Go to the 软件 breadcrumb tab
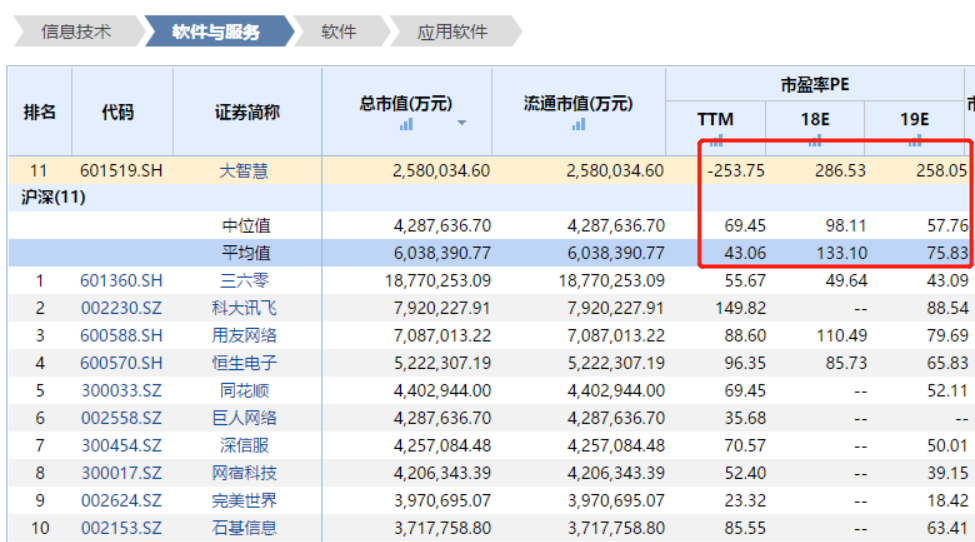Viewport: 975px width, 542px height. 339,32
